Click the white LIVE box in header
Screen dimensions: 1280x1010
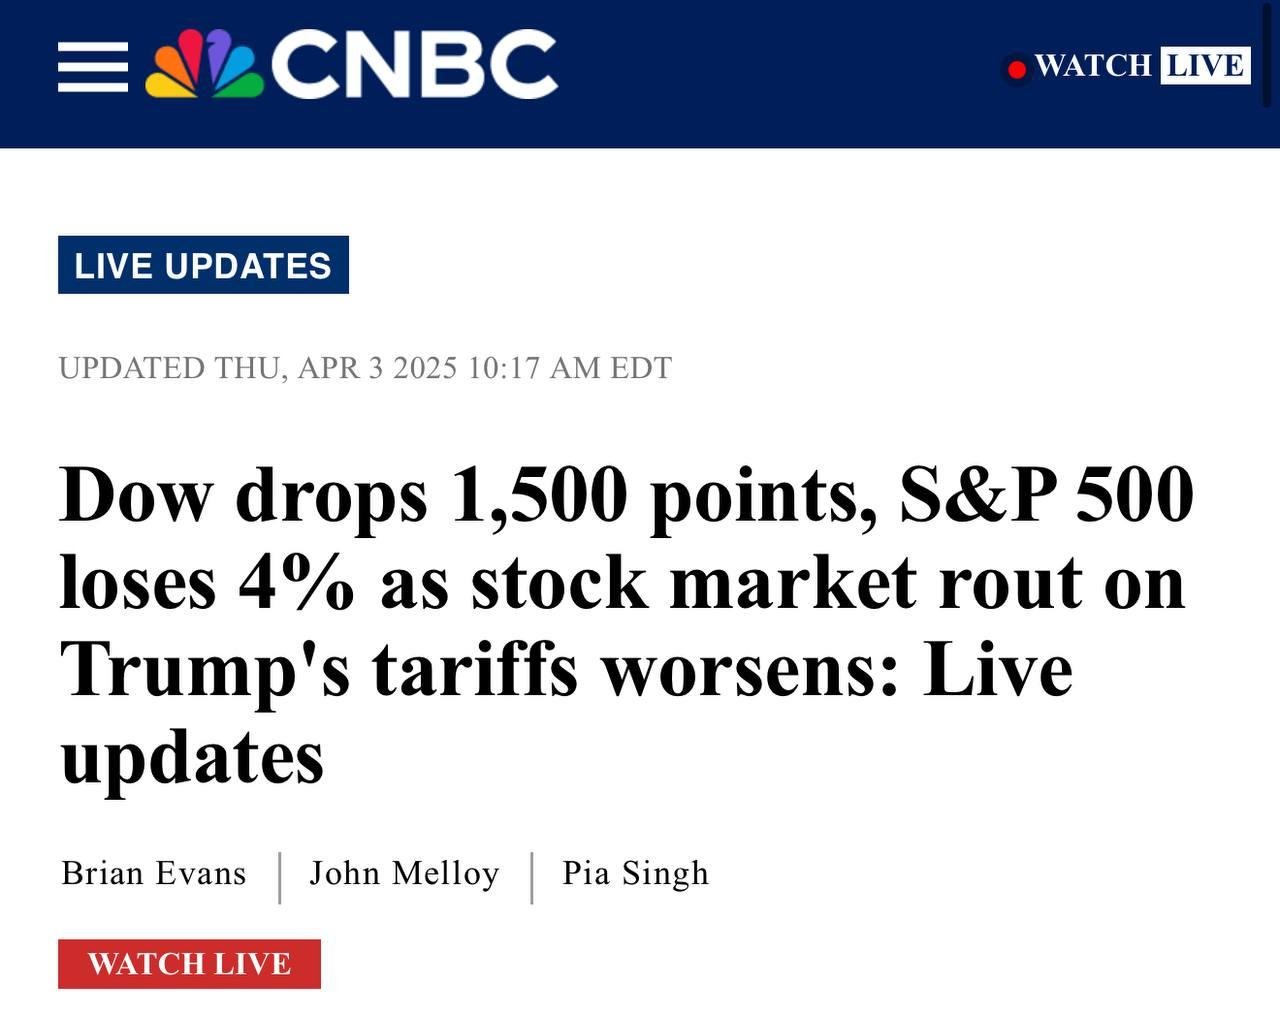pyautogui.click(x=1205, y=66)
